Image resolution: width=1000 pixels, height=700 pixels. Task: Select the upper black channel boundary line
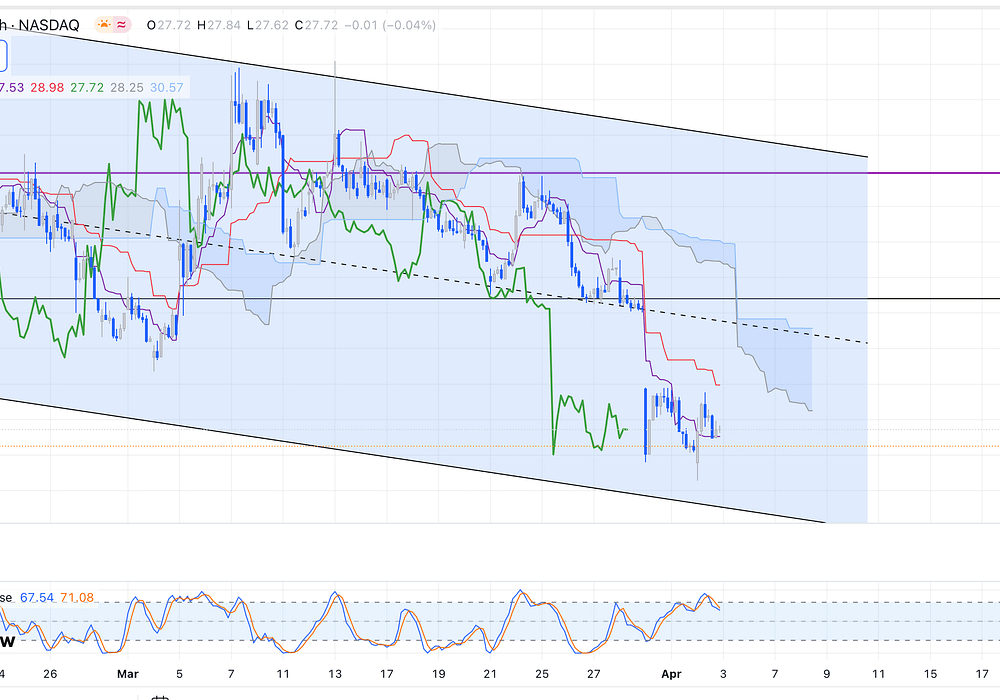pyautogui.click(x=600, y=110)
